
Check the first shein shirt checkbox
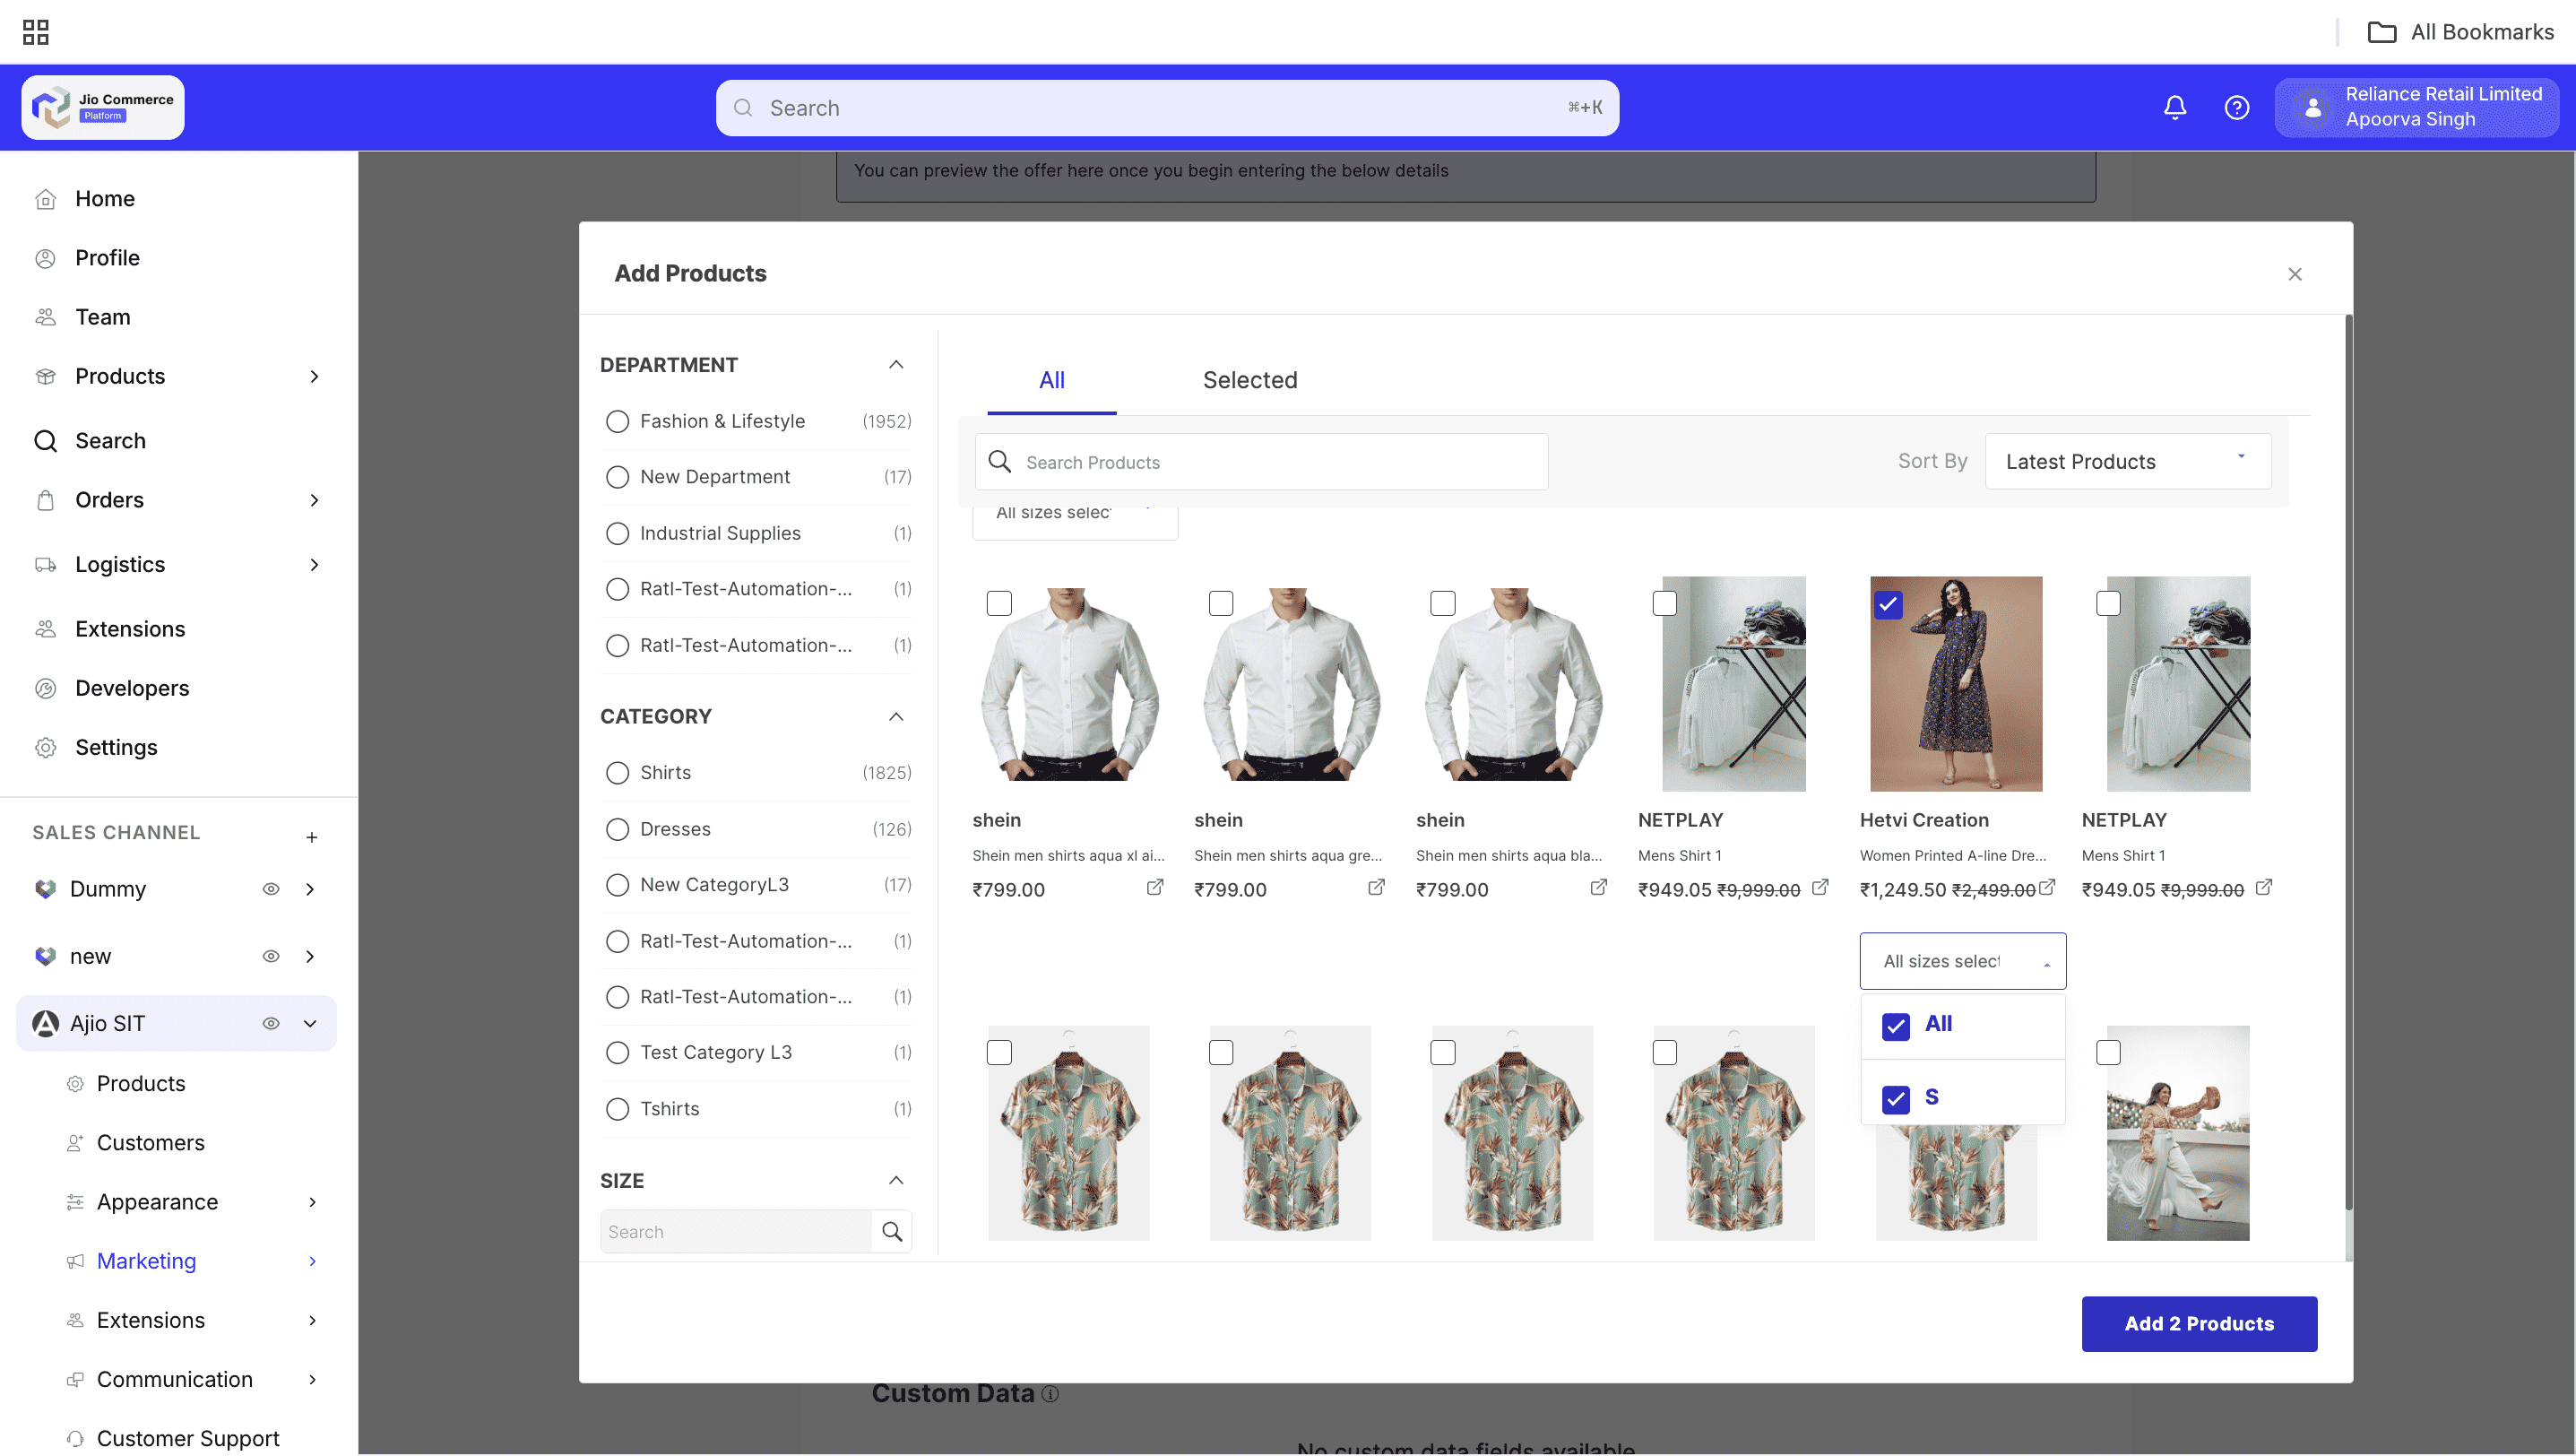(1000, 603)
